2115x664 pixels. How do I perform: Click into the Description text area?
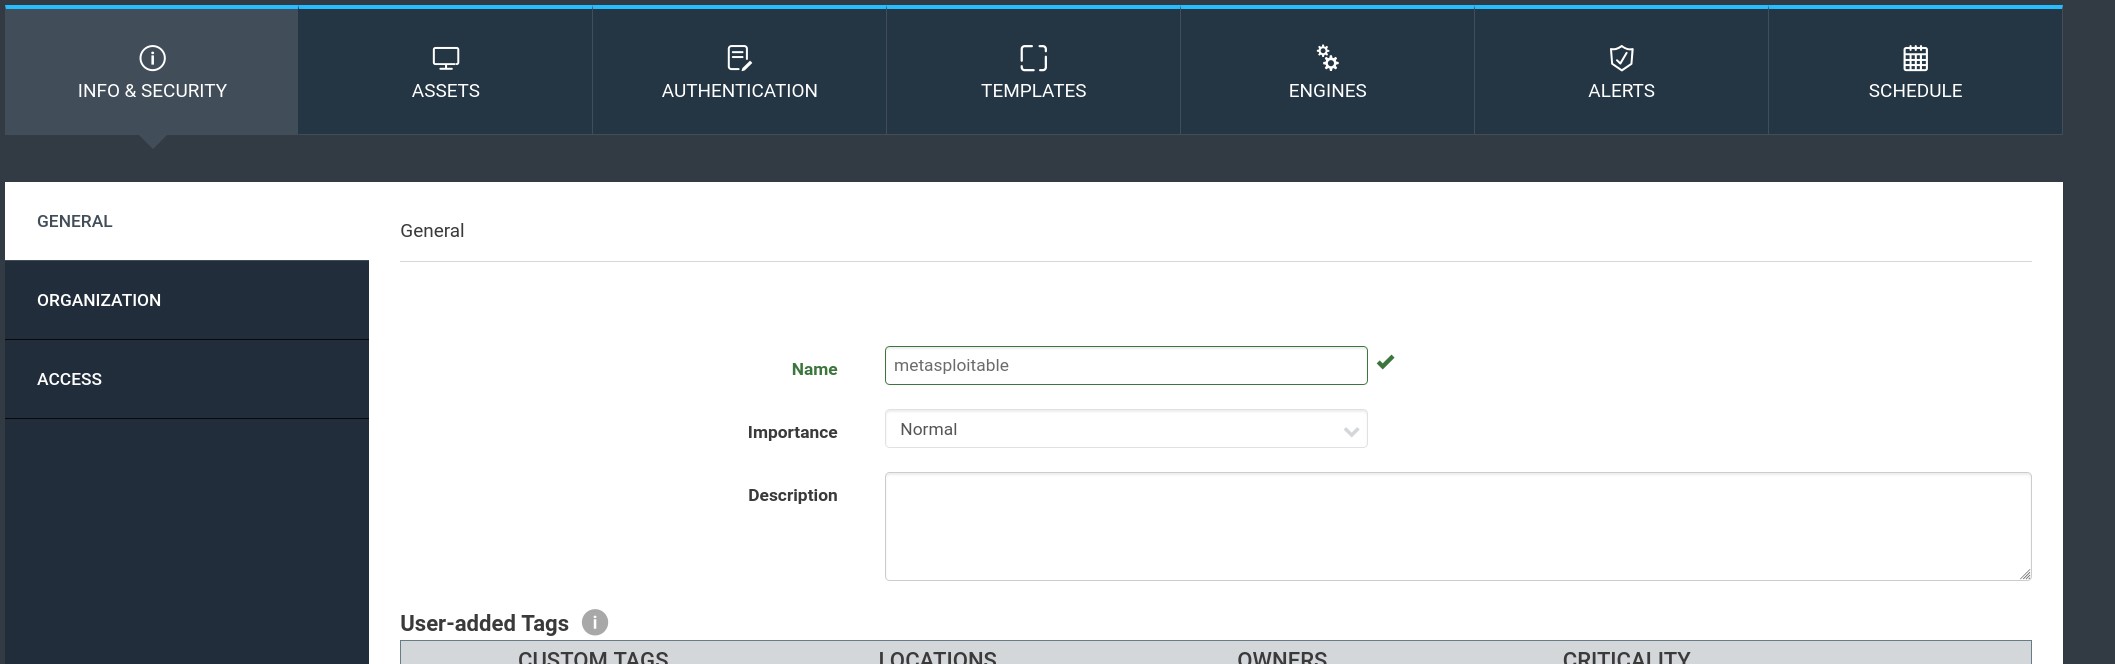coord(1456,526)
